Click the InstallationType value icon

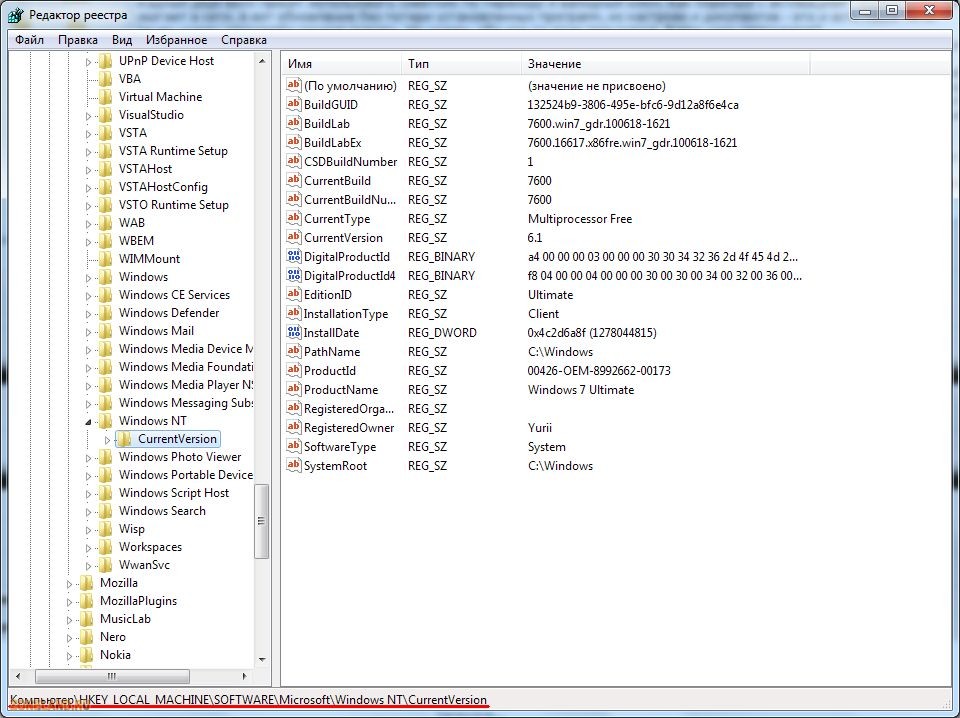click(x=294, y=313)
